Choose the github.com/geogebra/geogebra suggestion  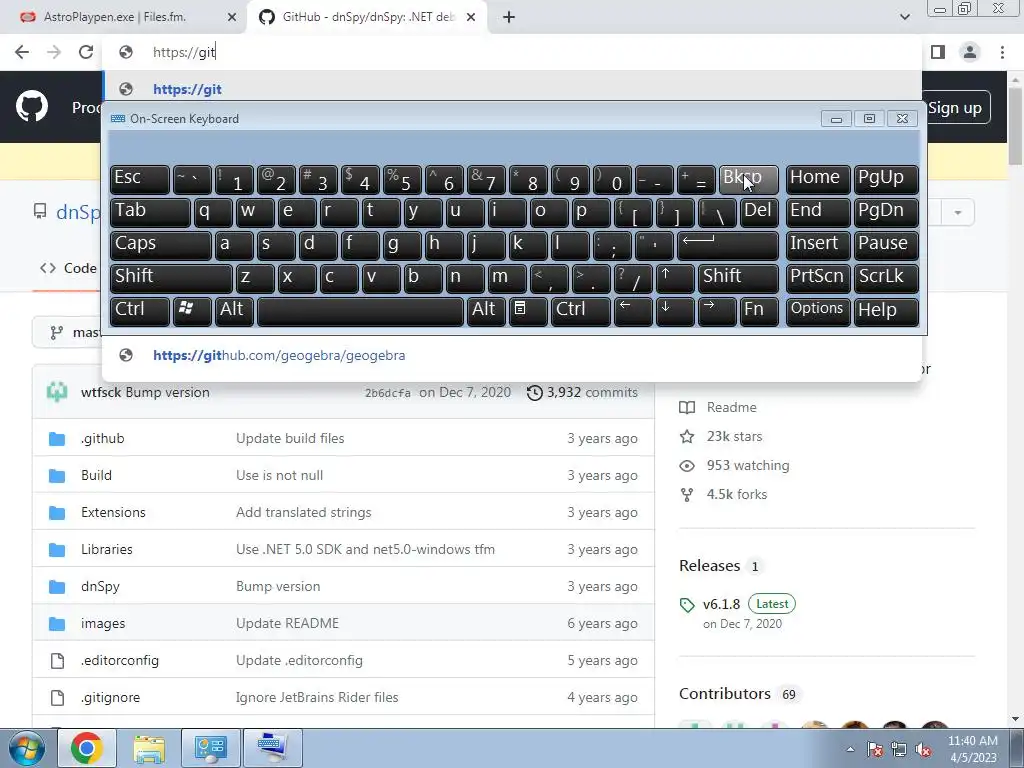[513, 355]
